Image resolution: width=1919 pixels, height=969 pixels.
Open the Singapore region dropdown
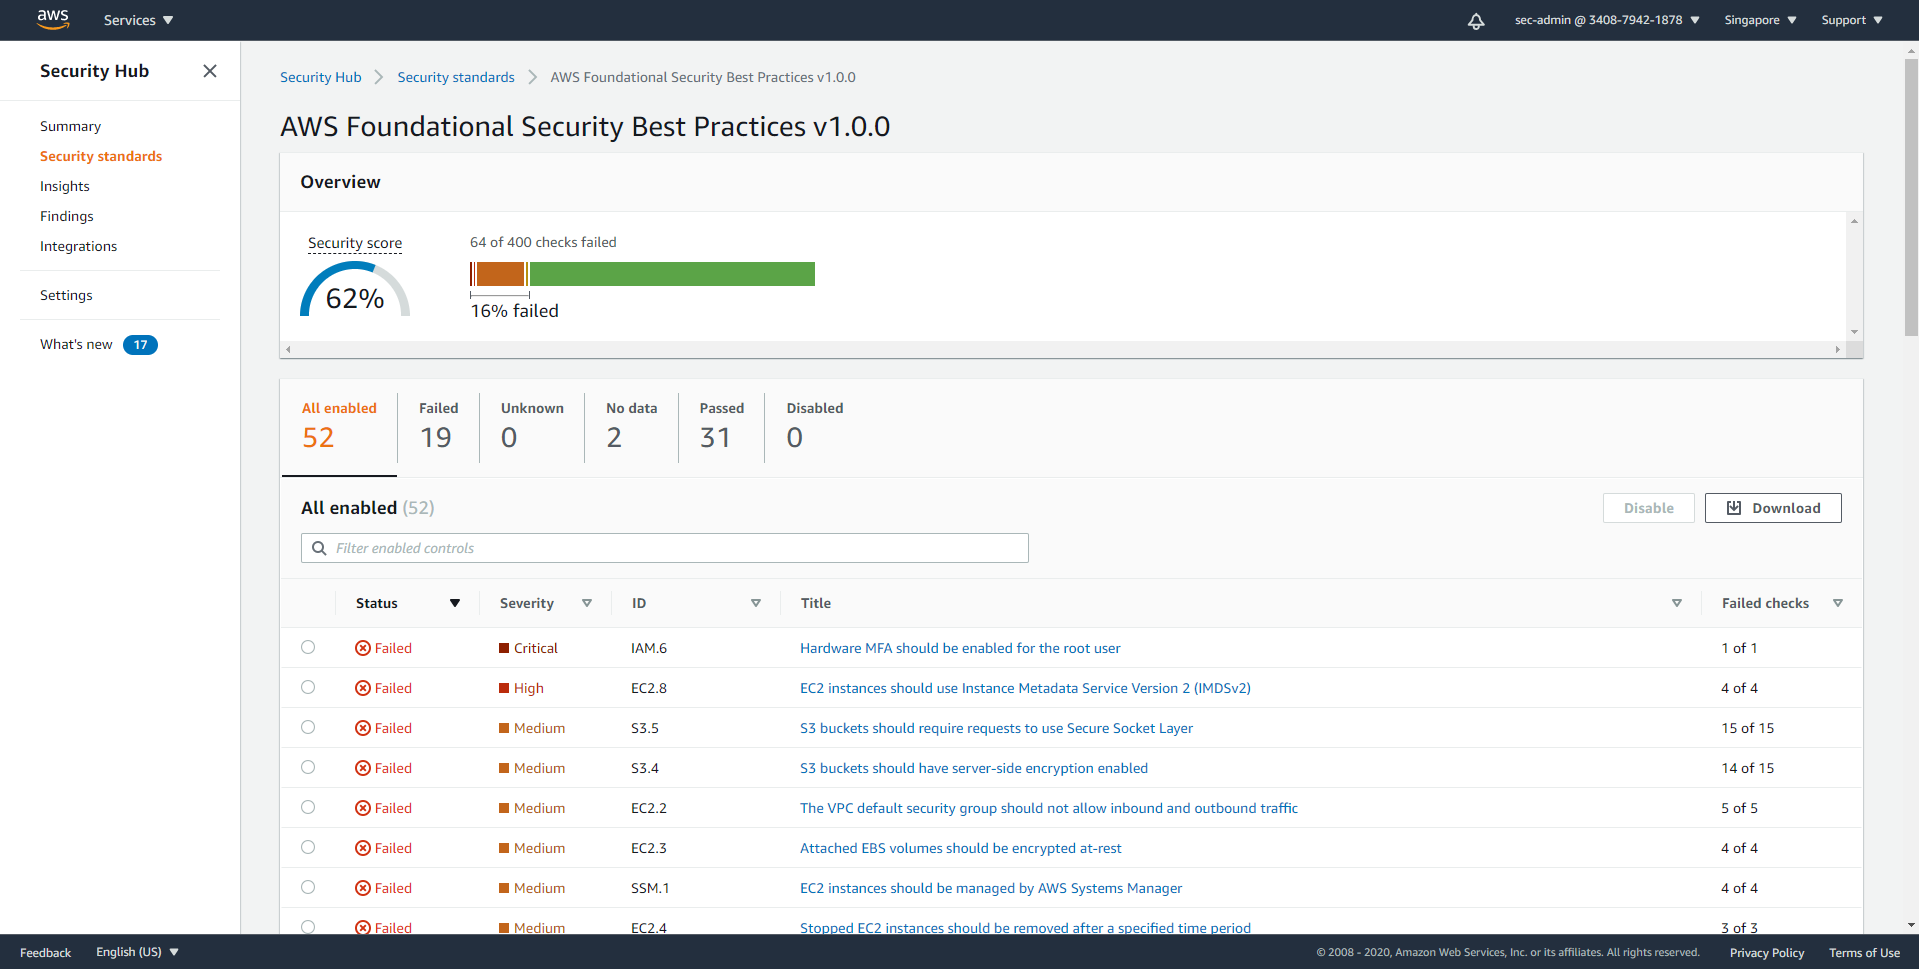pos(1760,20)
